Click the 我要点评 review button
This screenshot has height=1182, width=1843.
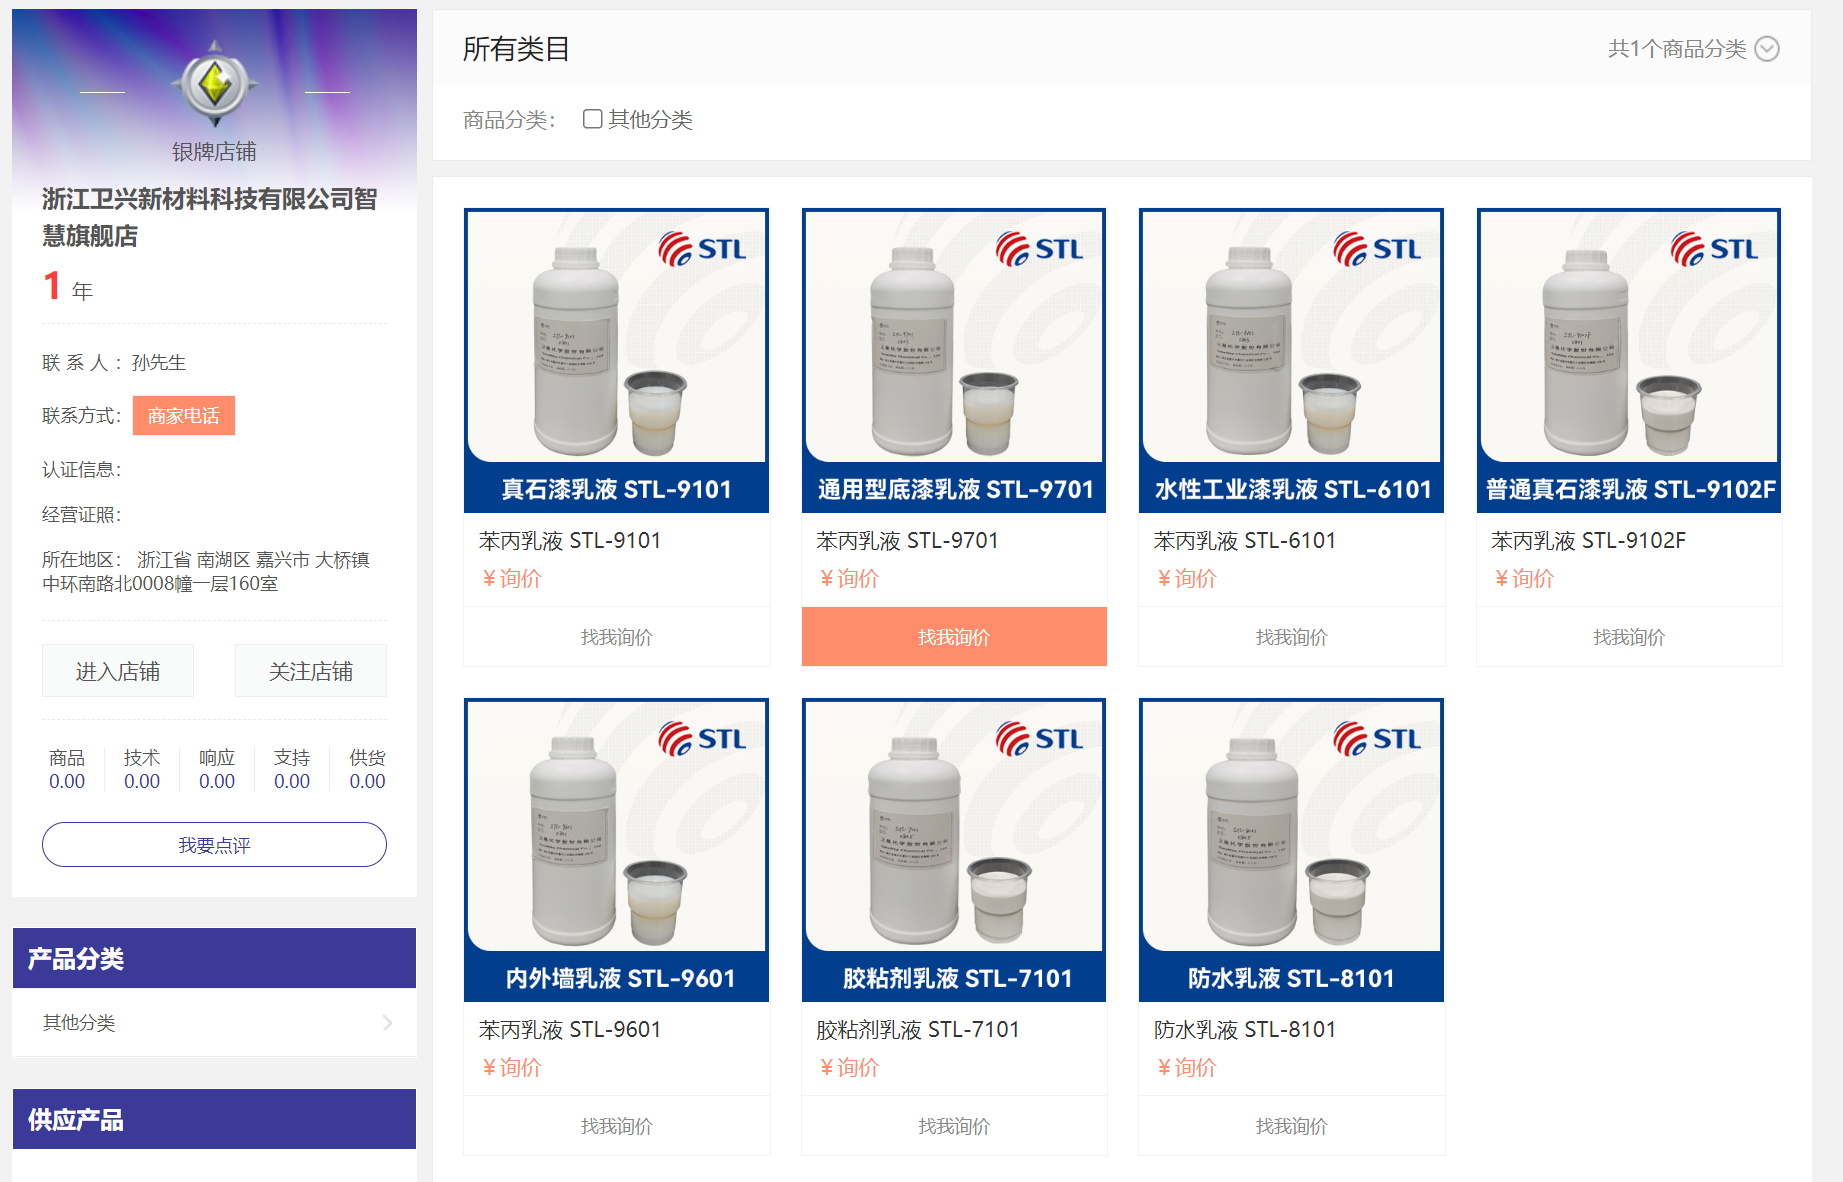[214, 845]
